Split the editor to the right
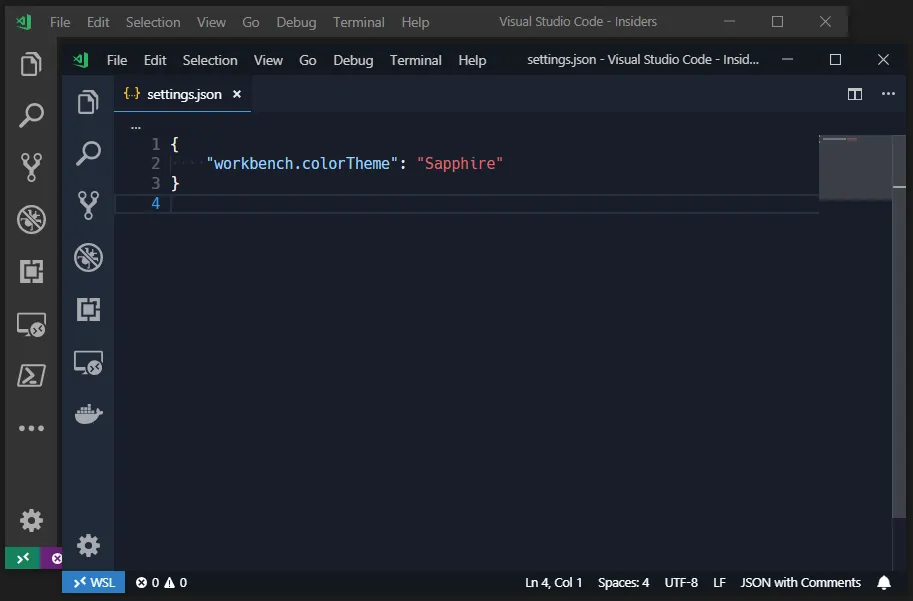 pos(855,94)
